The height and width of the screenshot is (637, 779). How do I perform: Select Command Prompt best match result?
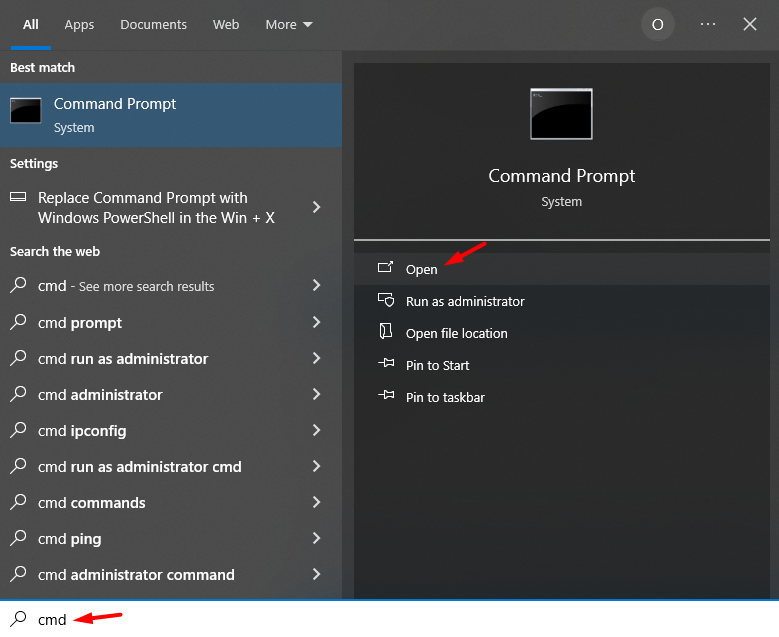click(170, 115)
